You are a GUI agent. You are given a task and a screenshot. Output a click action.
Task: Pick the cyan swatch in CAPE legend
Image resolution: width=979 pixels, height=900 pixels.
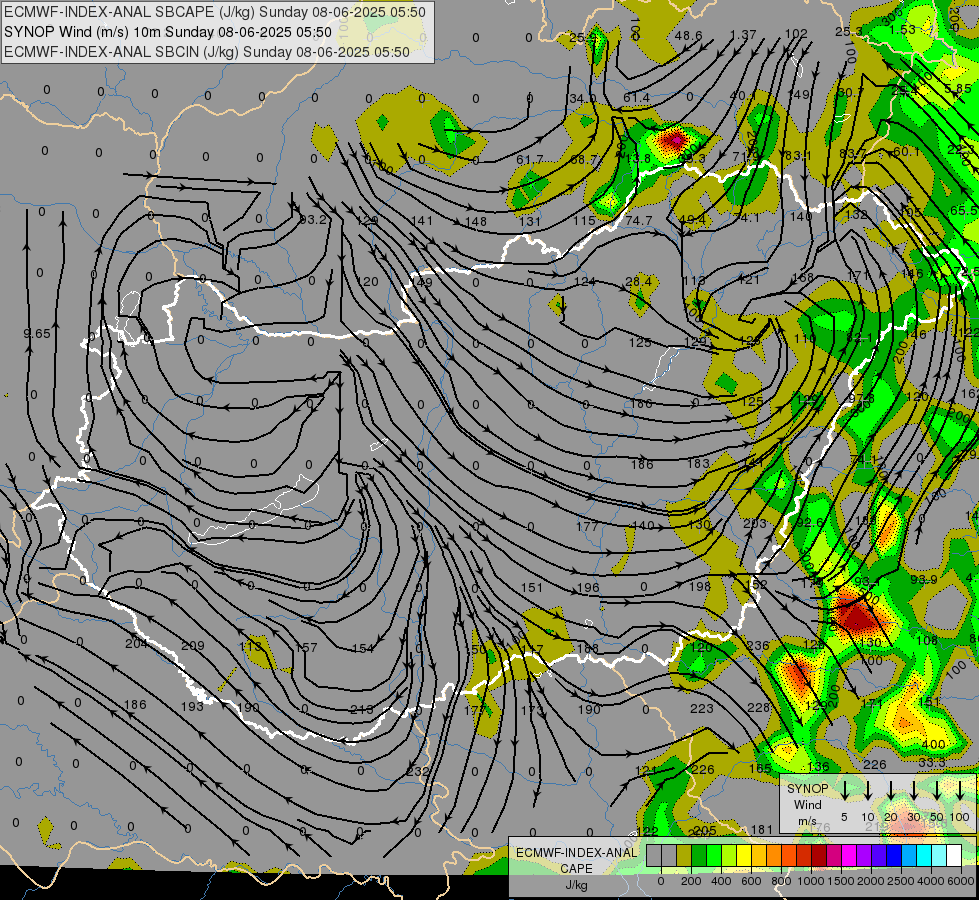(925, 855)
